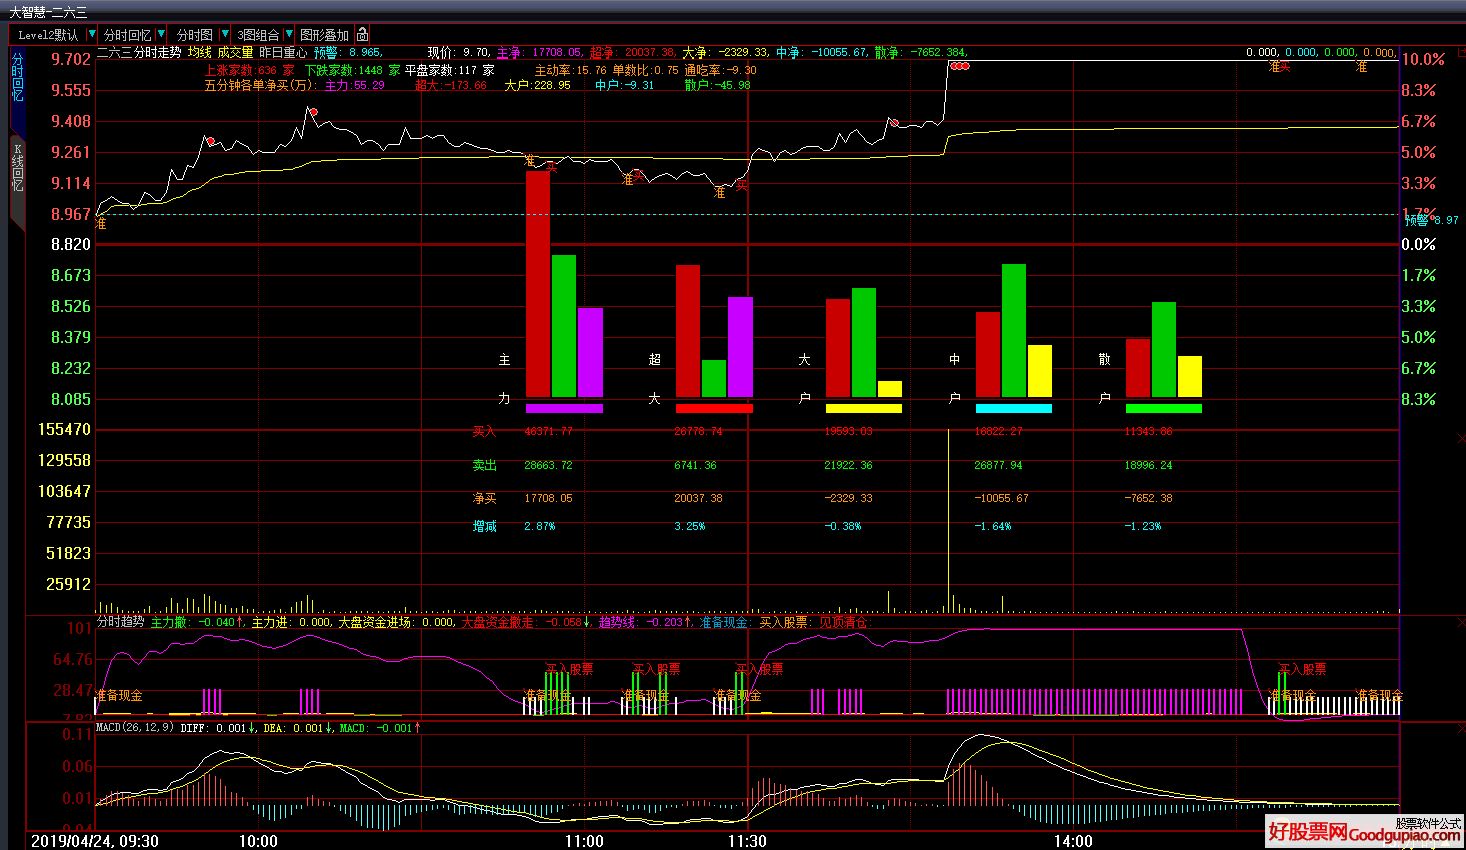Click the MACD(26,12,9) indicator label
The width and height of the screenshot is (1466, 850).
coord(135,728)
